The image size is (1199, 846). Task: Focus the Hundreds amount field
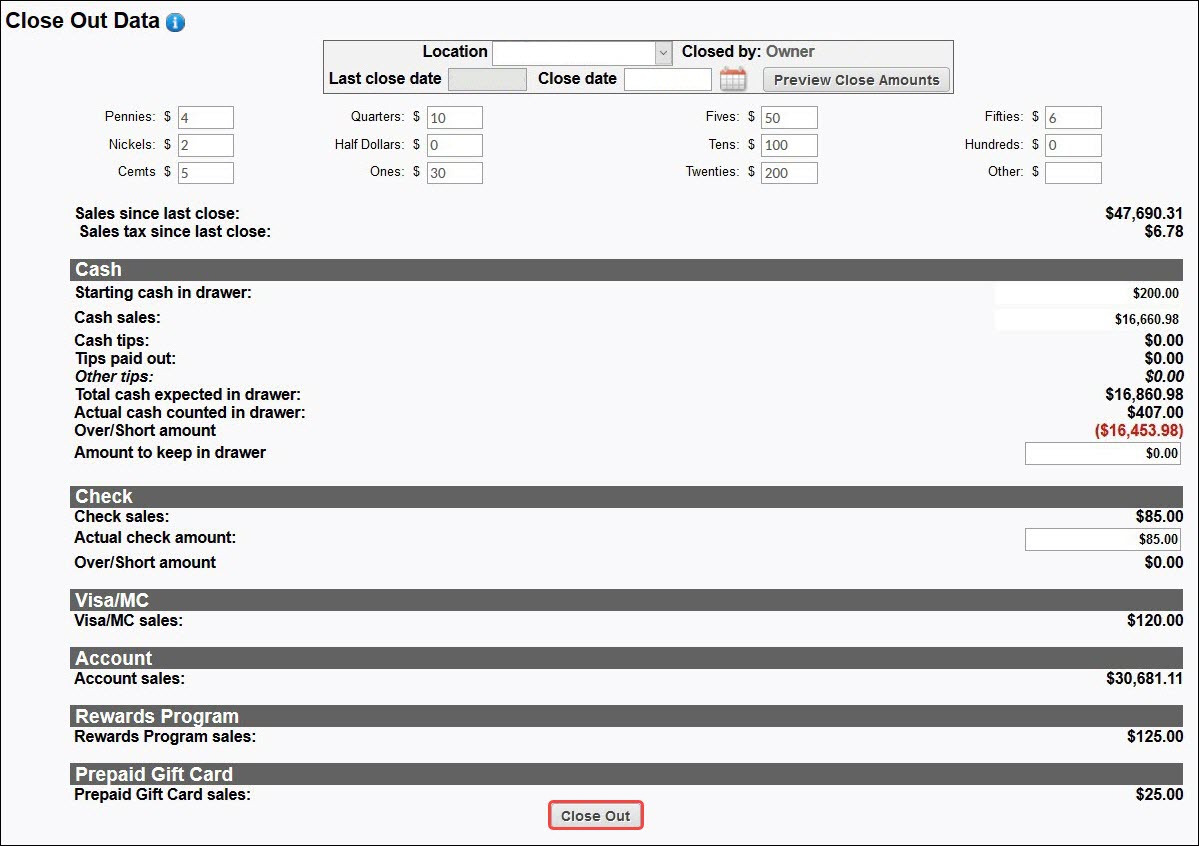[1072, 145]
